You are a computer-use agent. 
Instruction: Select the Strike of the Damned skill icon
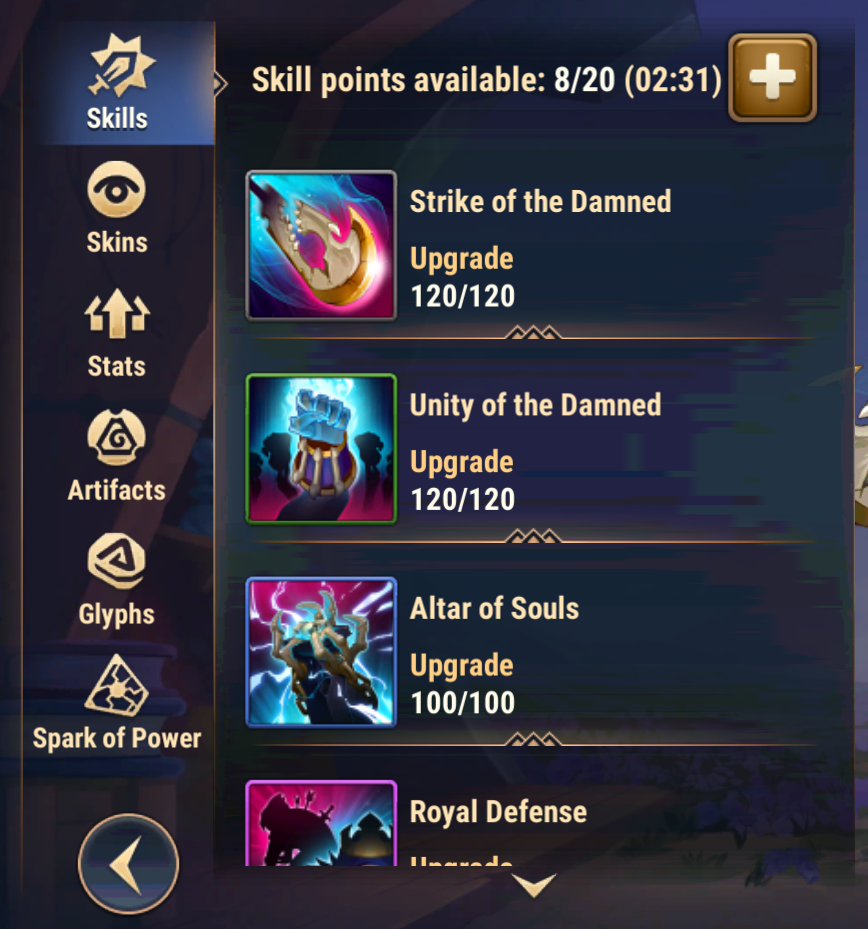coord(321,245)
